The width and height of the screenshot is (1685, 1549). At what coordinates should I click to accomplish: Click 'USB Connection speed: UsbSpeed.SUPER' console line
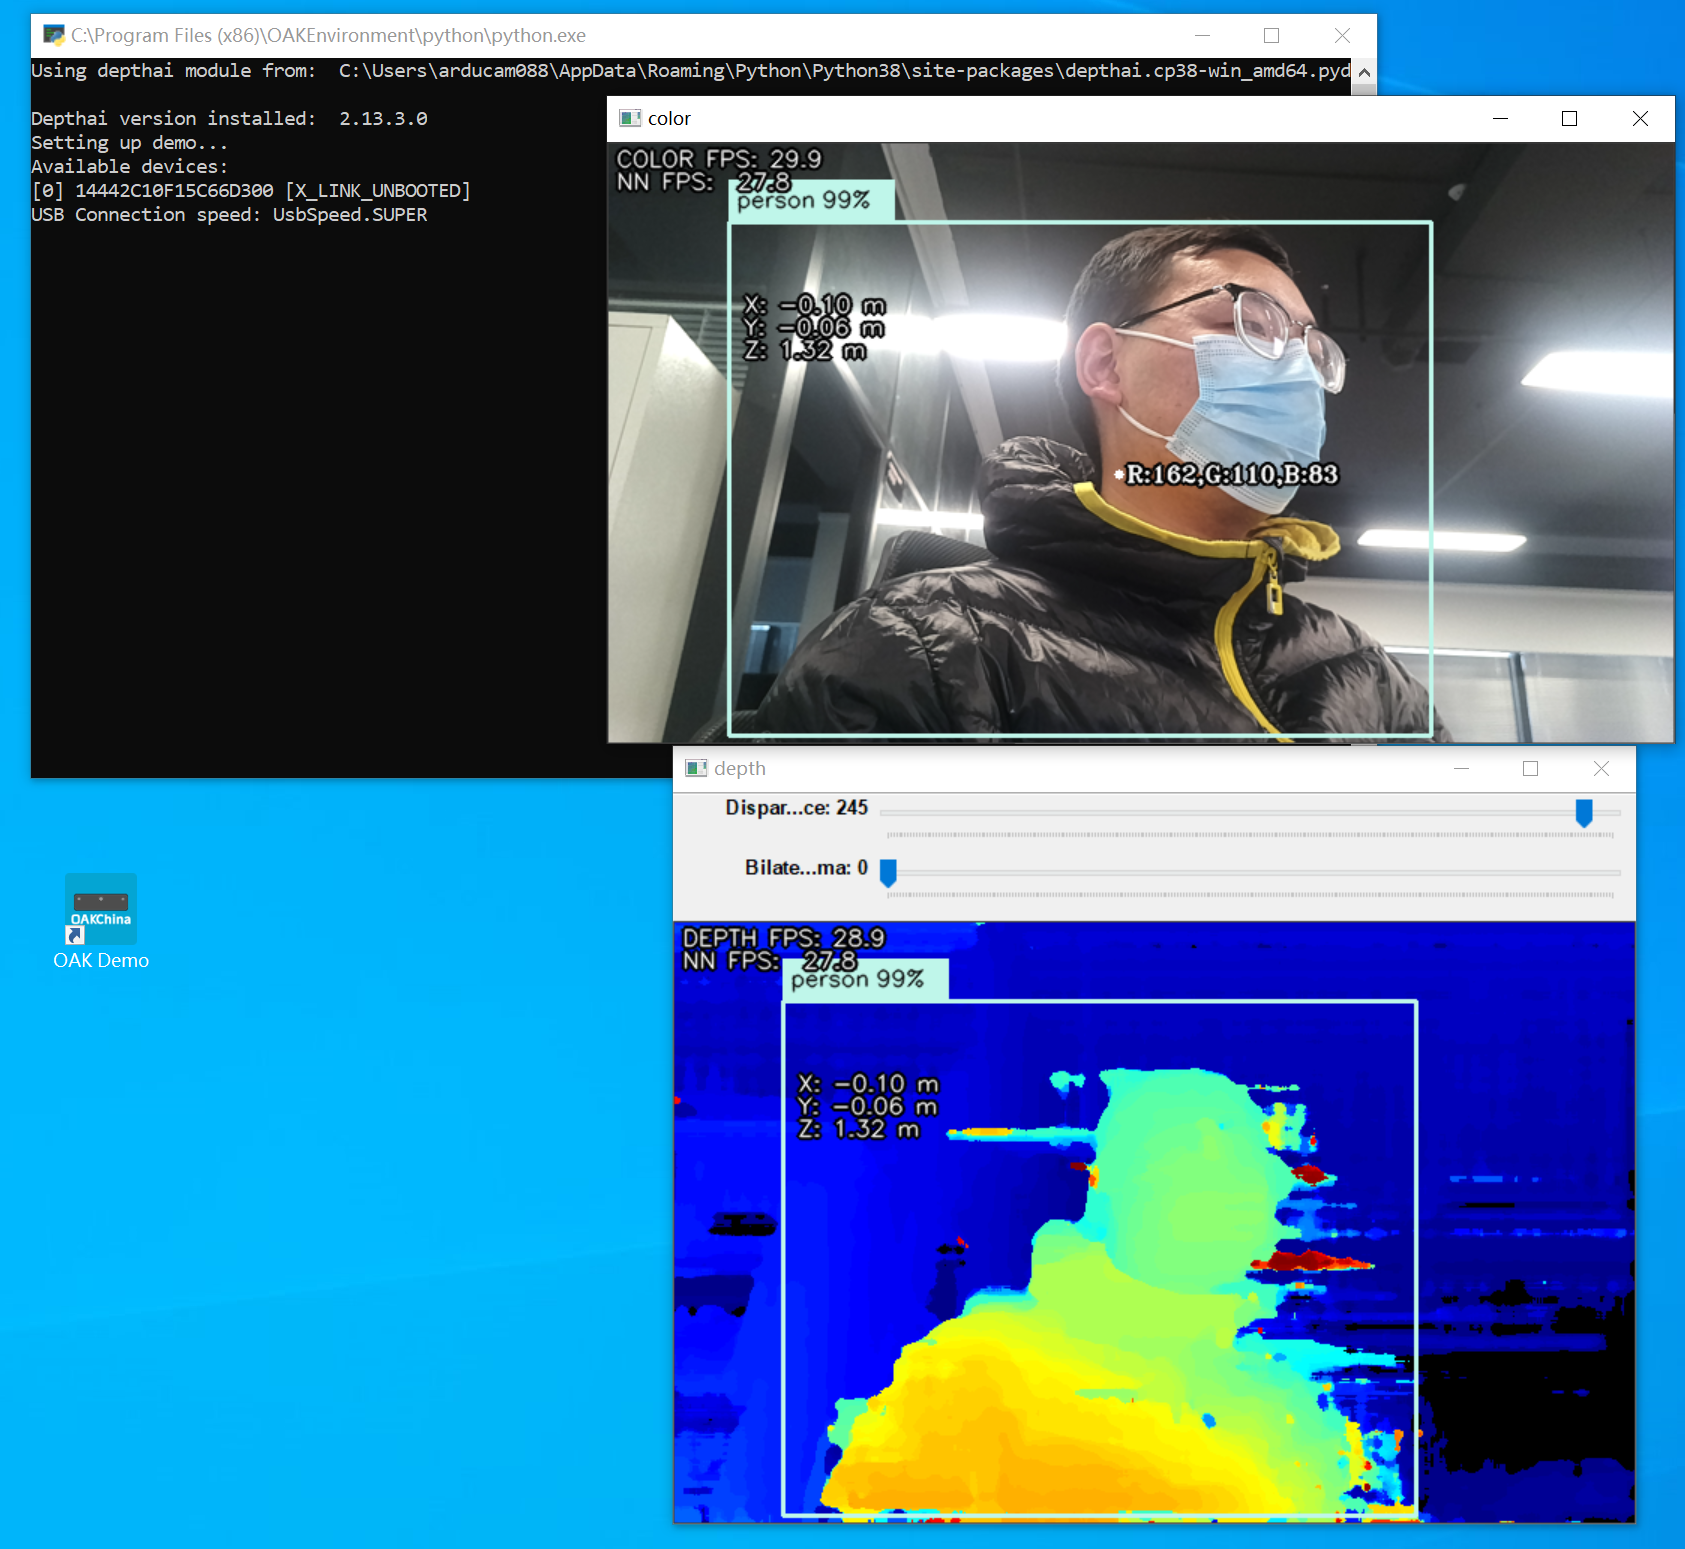(x=229, y=215)
